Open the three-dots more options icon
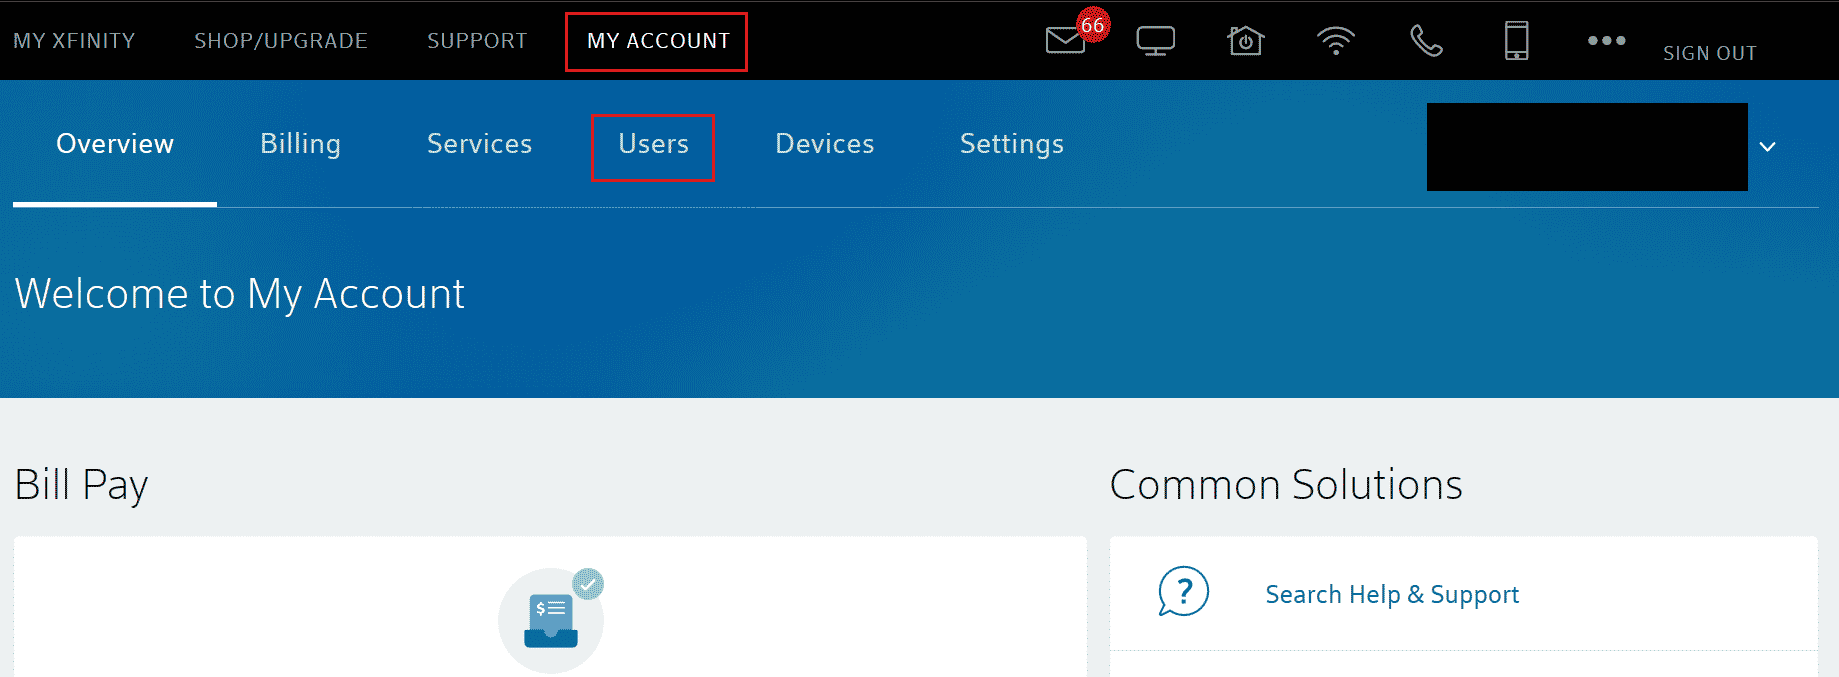Viewport: 1839px width, 677px height. (1606, 41)
